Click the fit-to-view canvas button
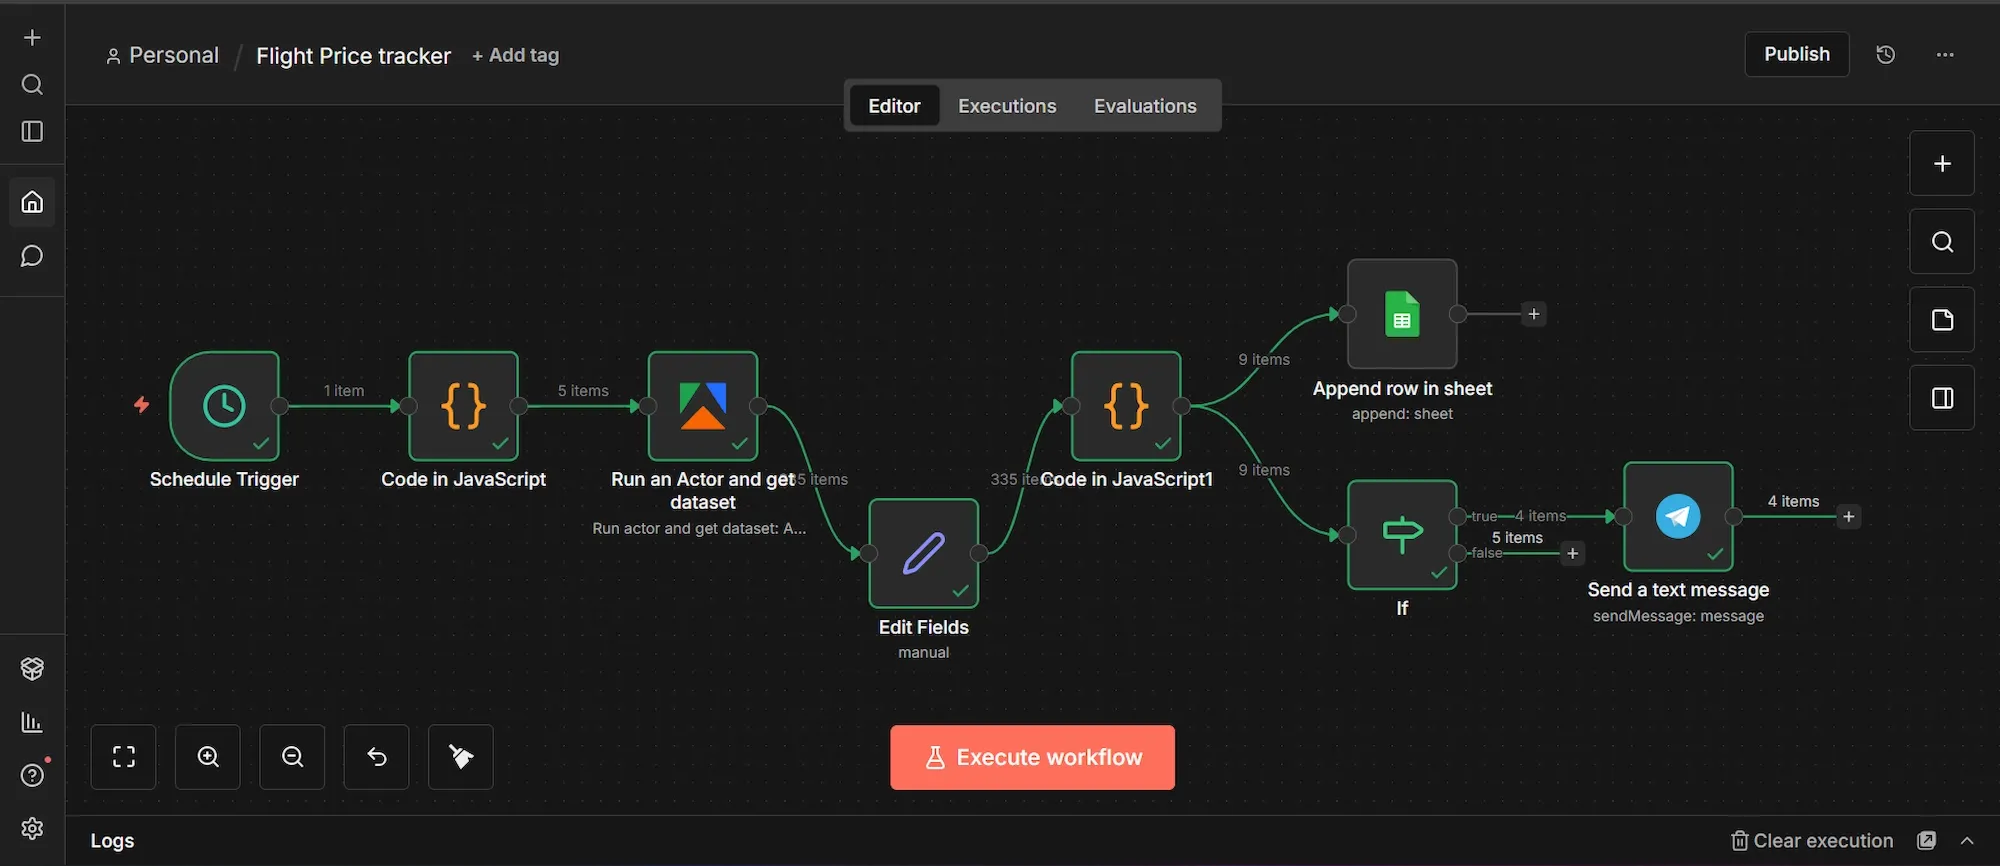2000x866 pixels. coord(123,757)
